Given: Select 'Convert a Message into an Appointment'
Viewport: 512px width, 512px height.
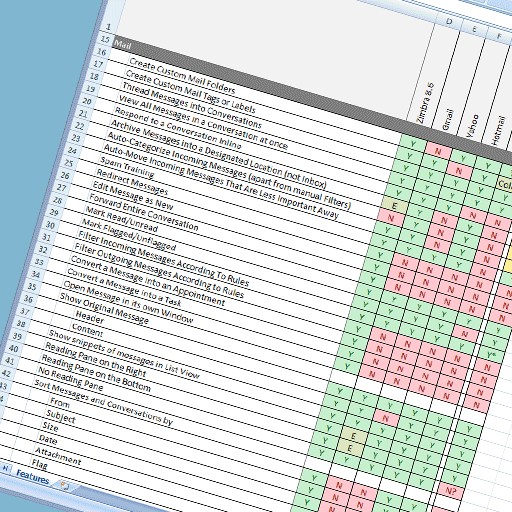Looking at the screenshot, I should [148, 281].
